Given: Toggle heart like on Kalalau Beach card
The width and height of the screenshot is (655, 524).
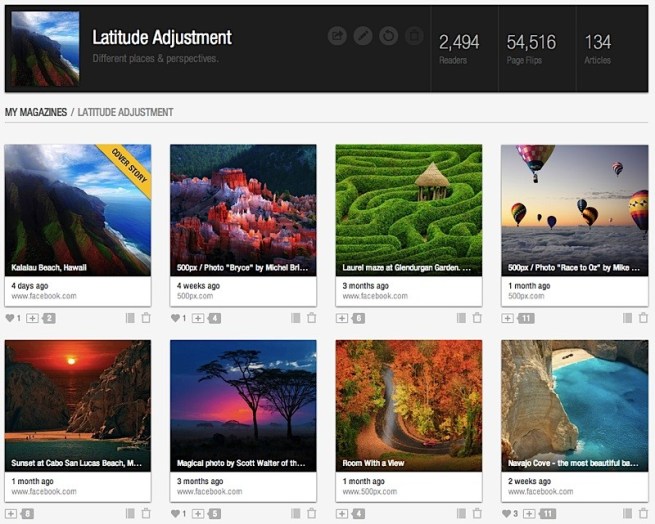Looking at the screenshot, I should [x=11, y=318].
